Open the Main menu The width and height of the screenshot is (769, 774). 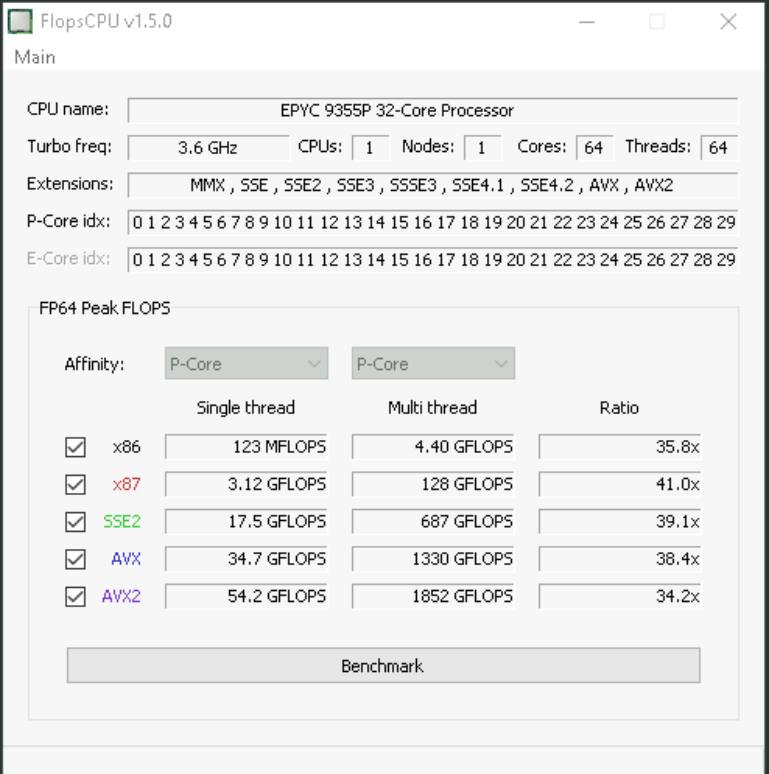tap(35, 57)
